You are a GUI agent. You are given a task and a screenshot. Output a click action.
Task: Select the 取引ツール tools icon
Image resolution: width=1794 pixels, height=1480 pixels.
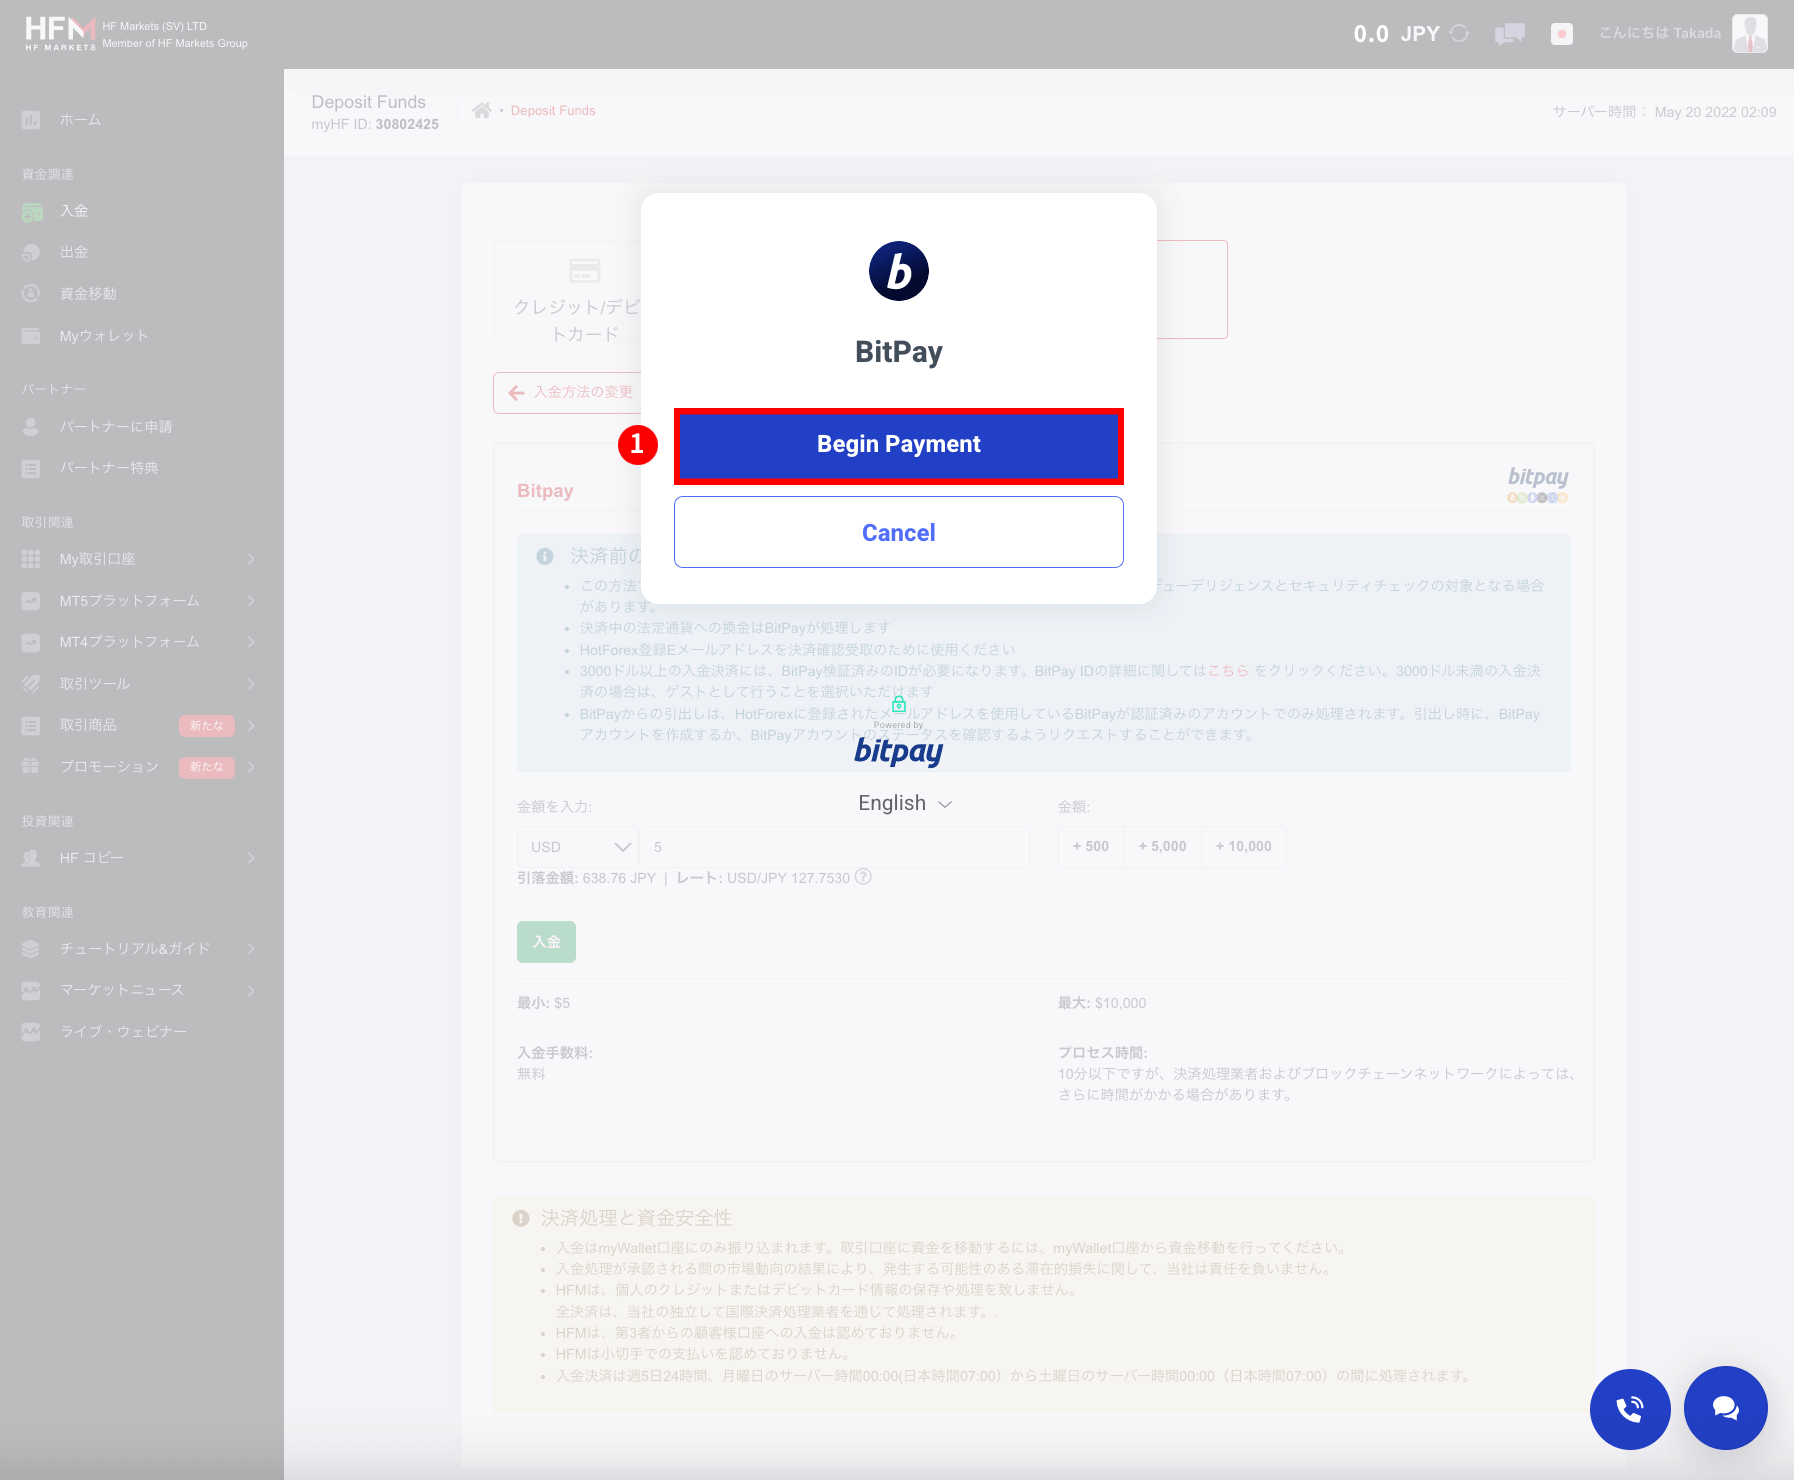click(30, 683)
